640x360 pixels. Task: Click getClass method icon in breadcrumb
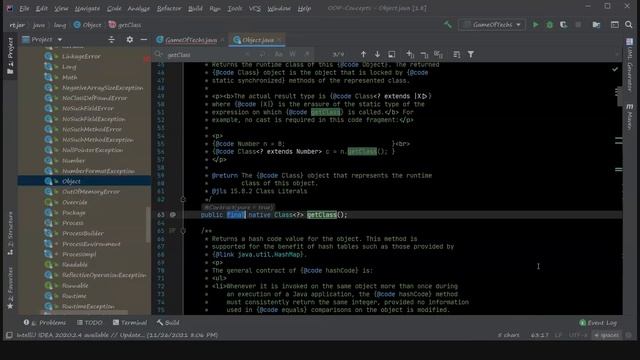(112, 25)
